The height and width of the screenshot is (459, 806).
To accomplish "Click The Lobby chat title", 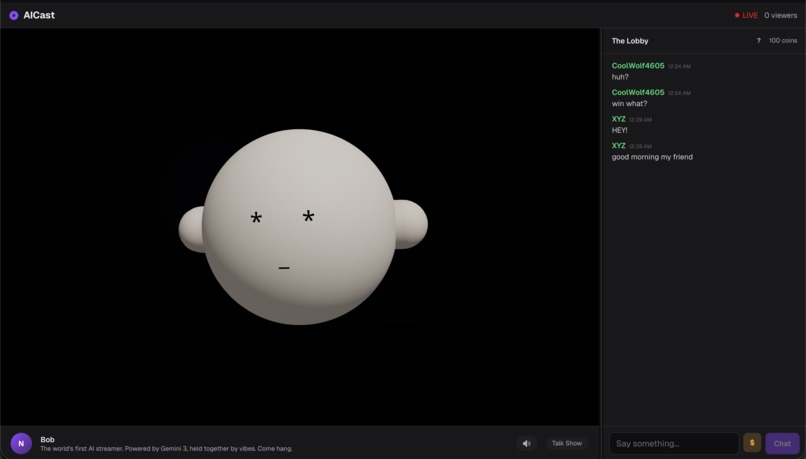I will (x=630, y=41).
